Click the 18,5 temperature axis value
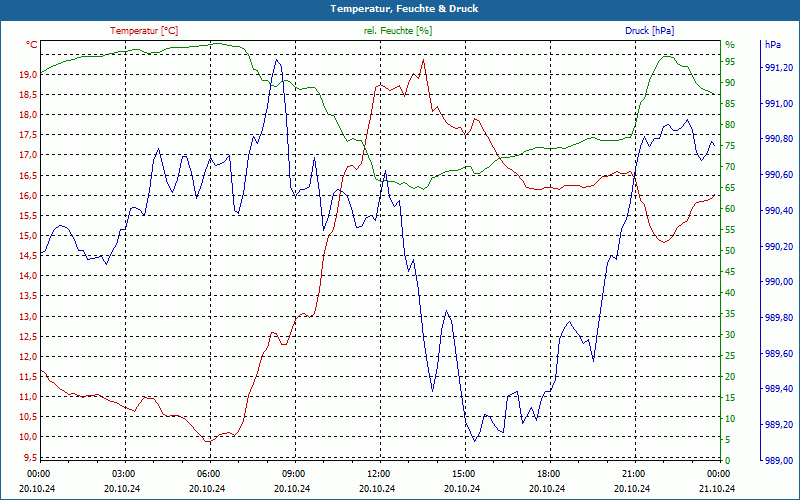 (x=28, y=94)
